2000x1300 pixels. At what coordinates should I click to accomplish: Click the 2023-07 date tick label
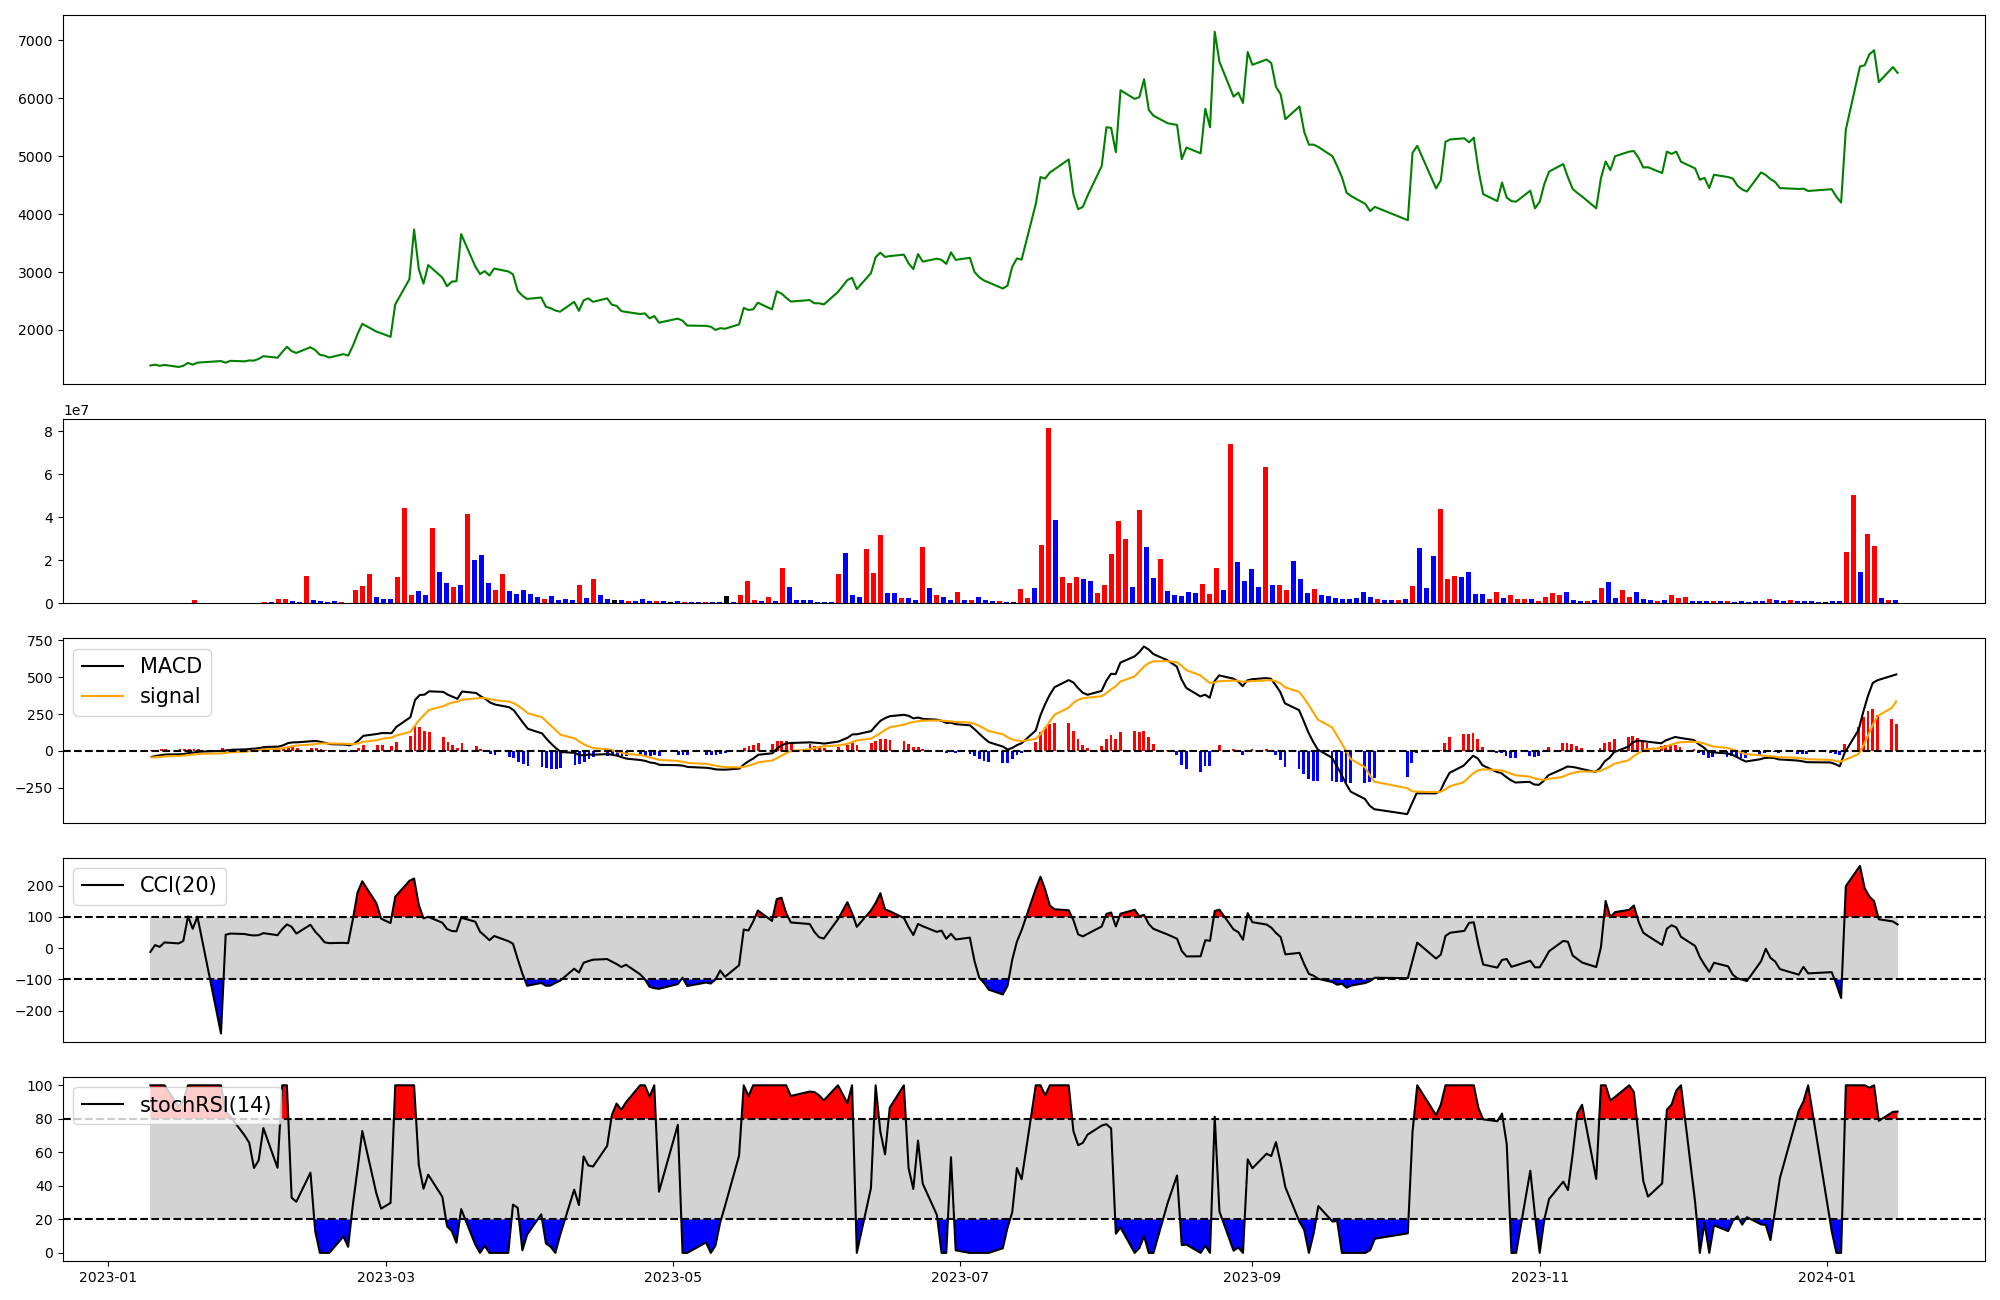pyautogui.click(x=960, y=1277)
